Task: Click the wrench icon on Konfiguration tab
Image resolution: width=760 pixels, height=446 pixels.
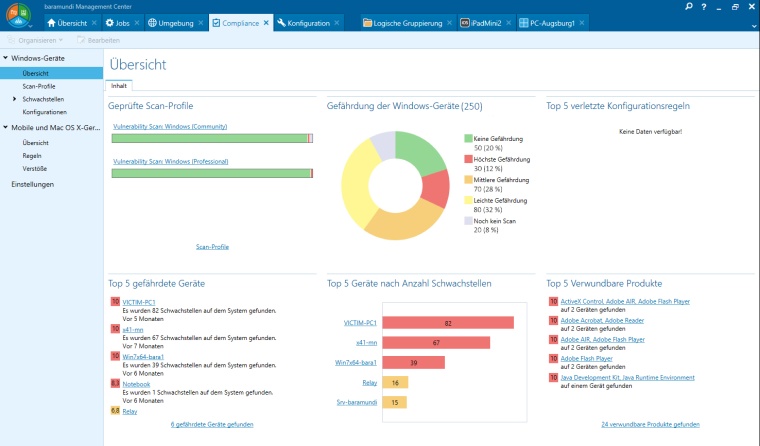Action: pos(281,23)
